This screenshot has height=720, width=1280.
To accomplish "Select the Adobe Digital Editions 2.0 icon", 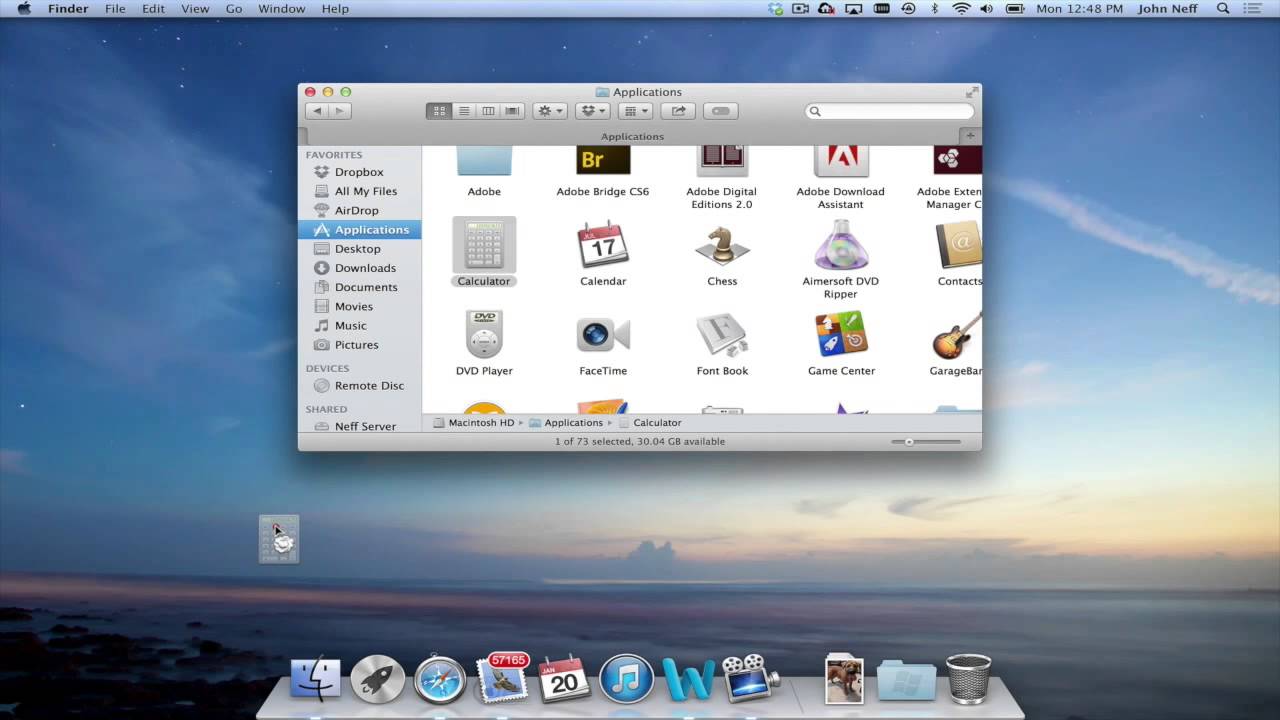I will (x=722, y=160).
